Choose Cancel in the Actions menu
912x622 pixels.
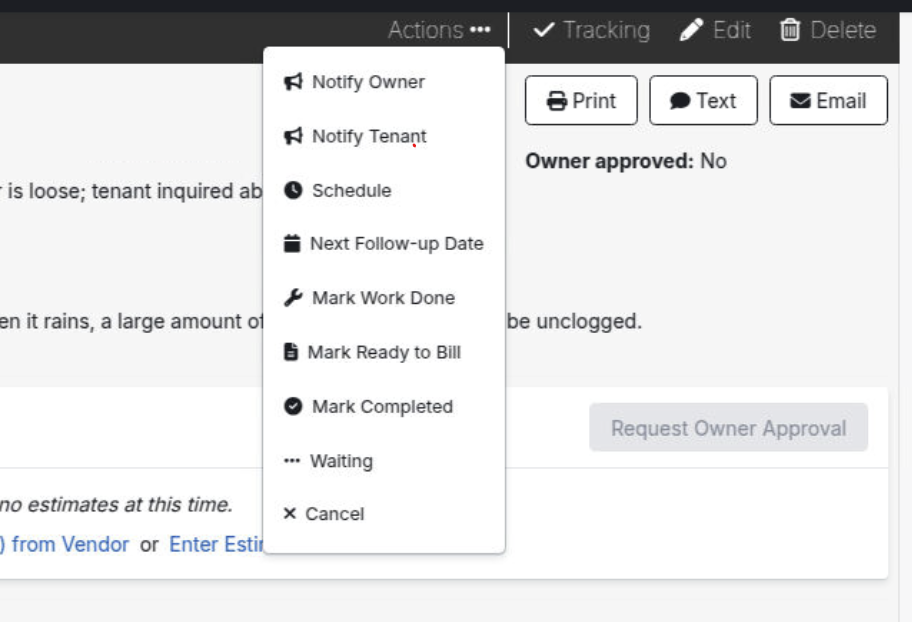[384, 513]
